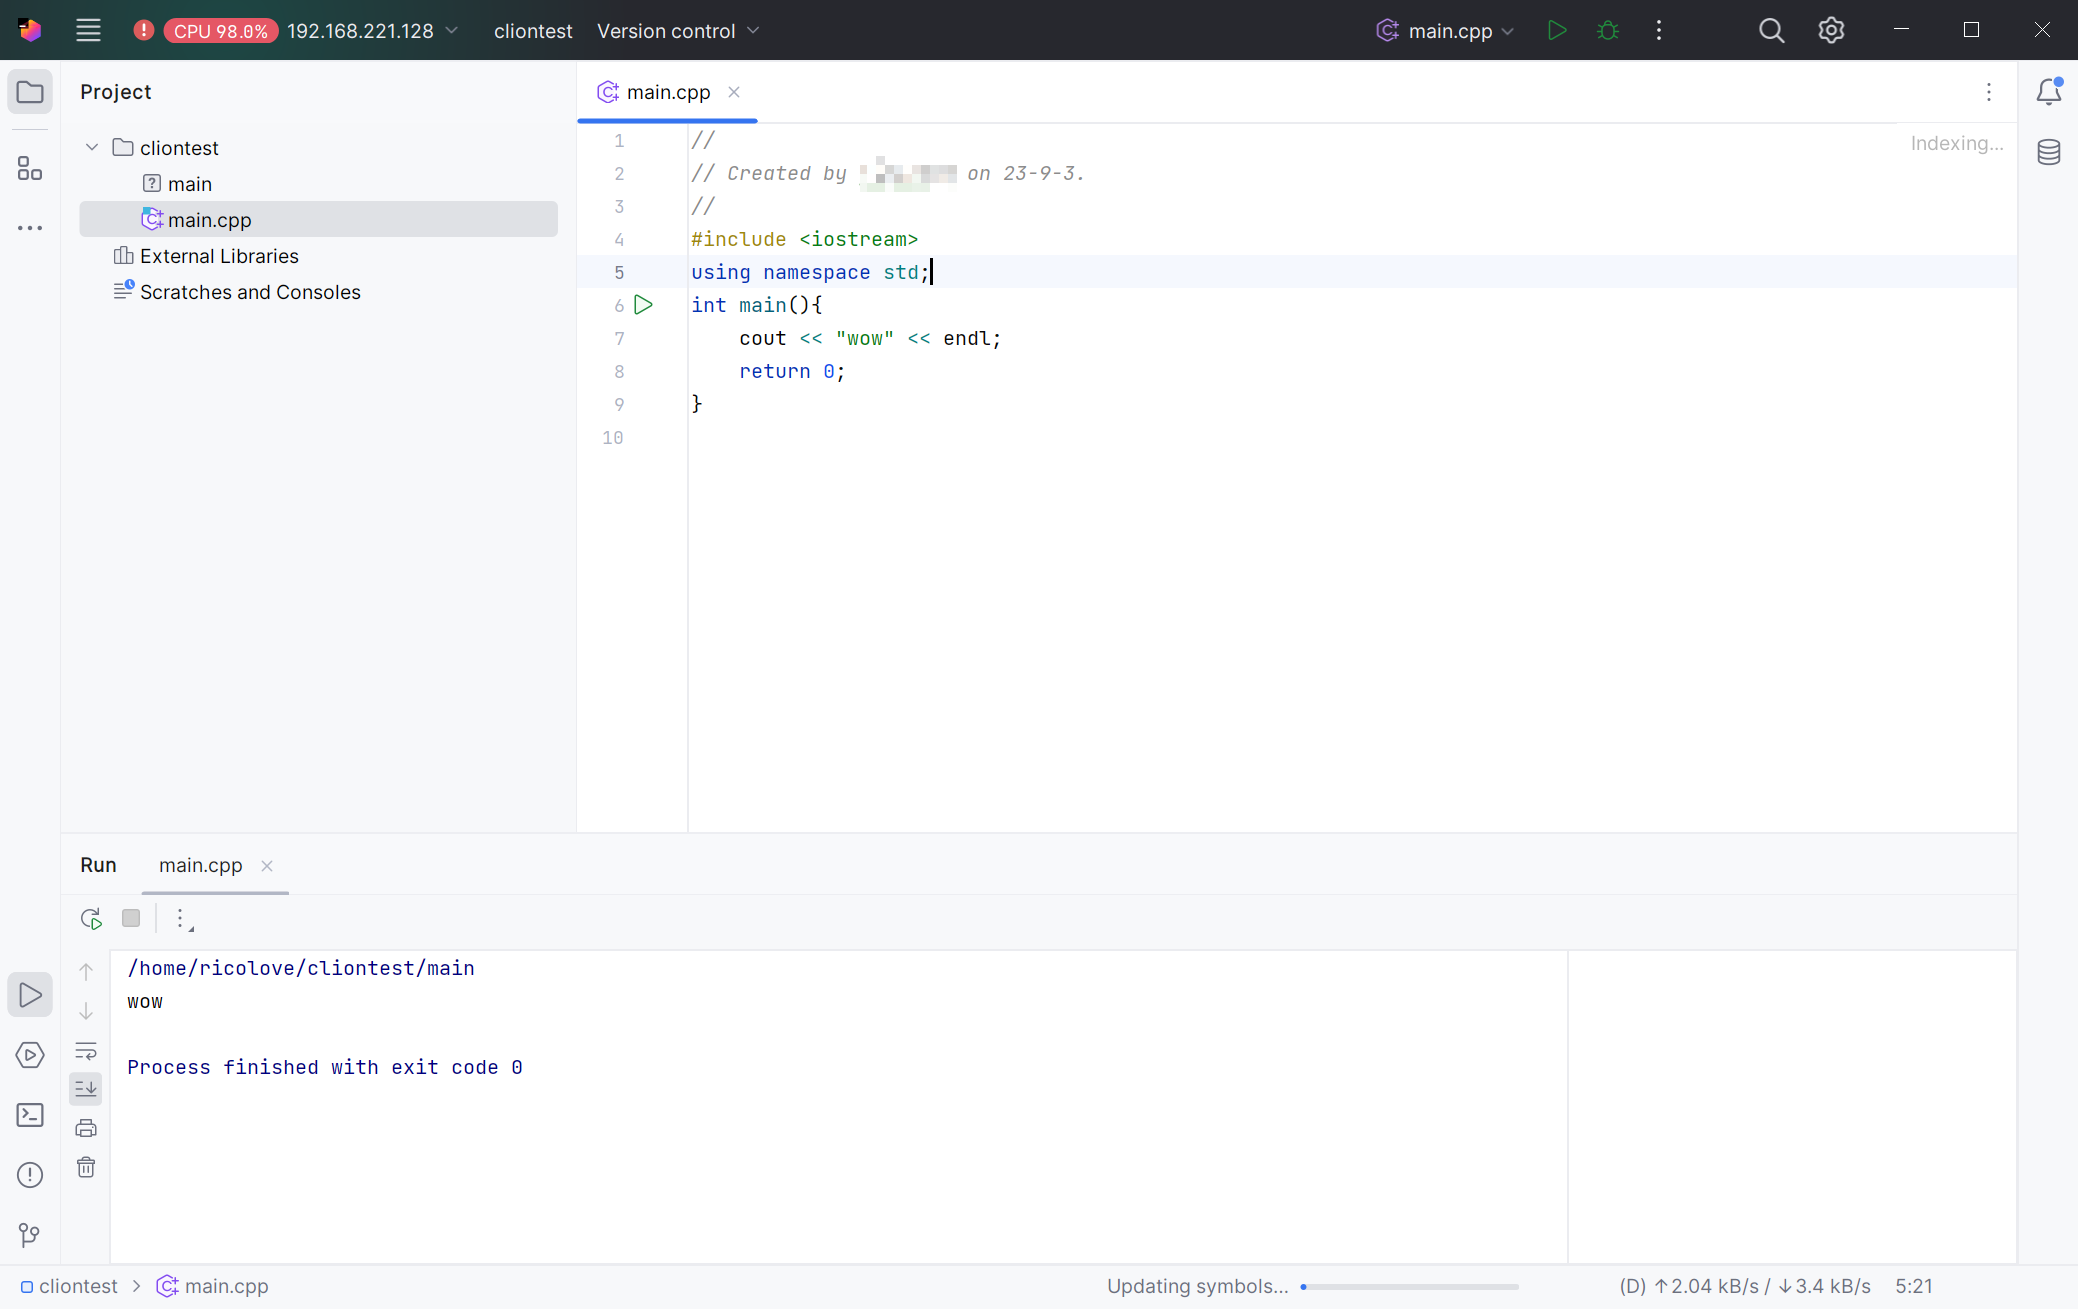
Task: Stop the running process
Action: coord(131,918)
